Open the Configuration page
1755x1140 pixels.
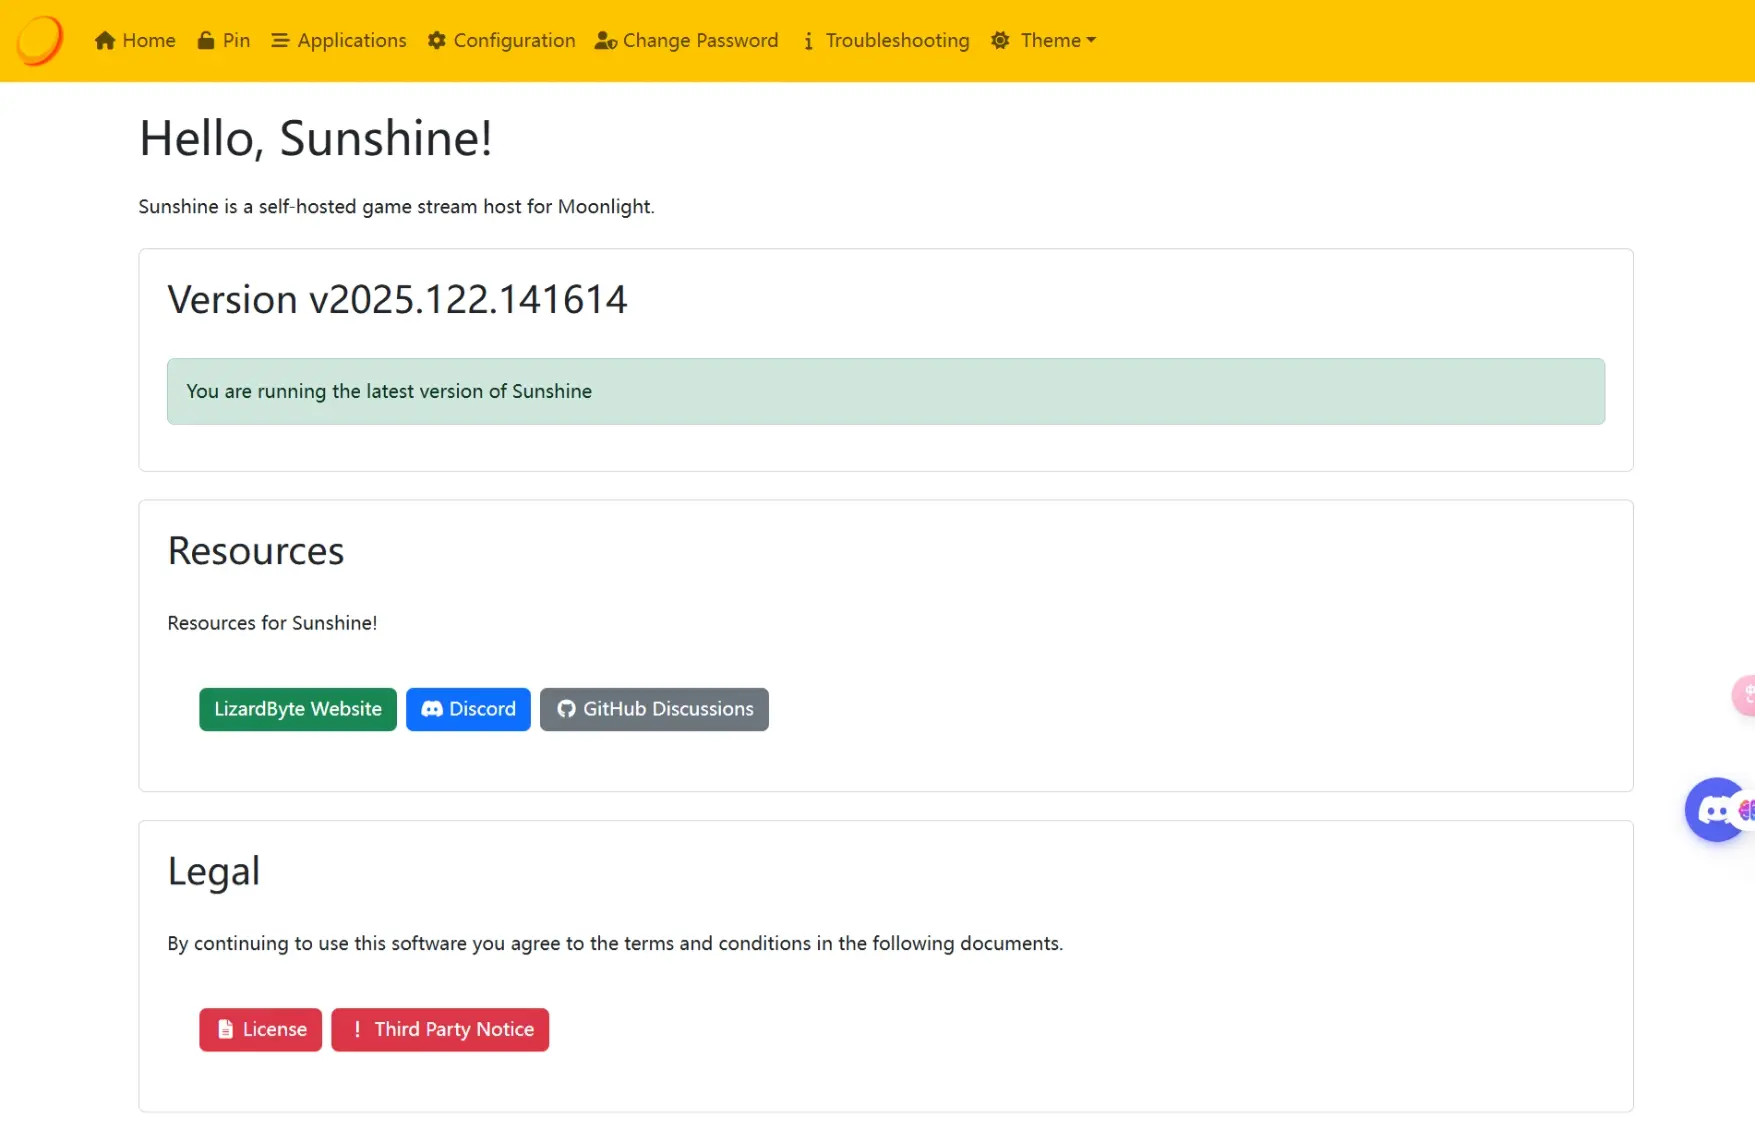click(x=502, y=41)
